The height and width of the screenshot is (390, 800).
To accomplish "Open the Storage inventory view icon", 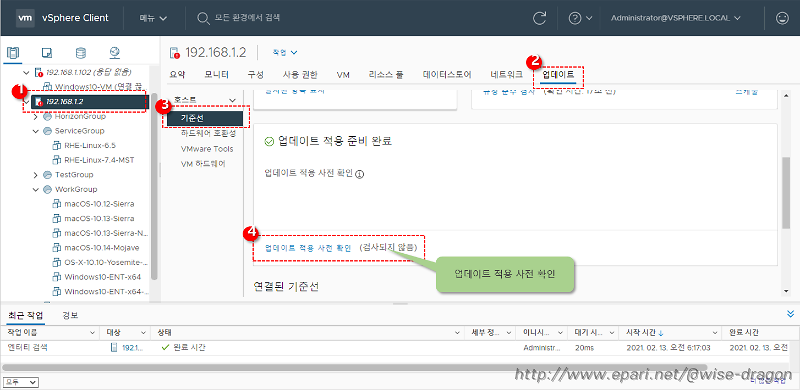I will pos(81,53).
